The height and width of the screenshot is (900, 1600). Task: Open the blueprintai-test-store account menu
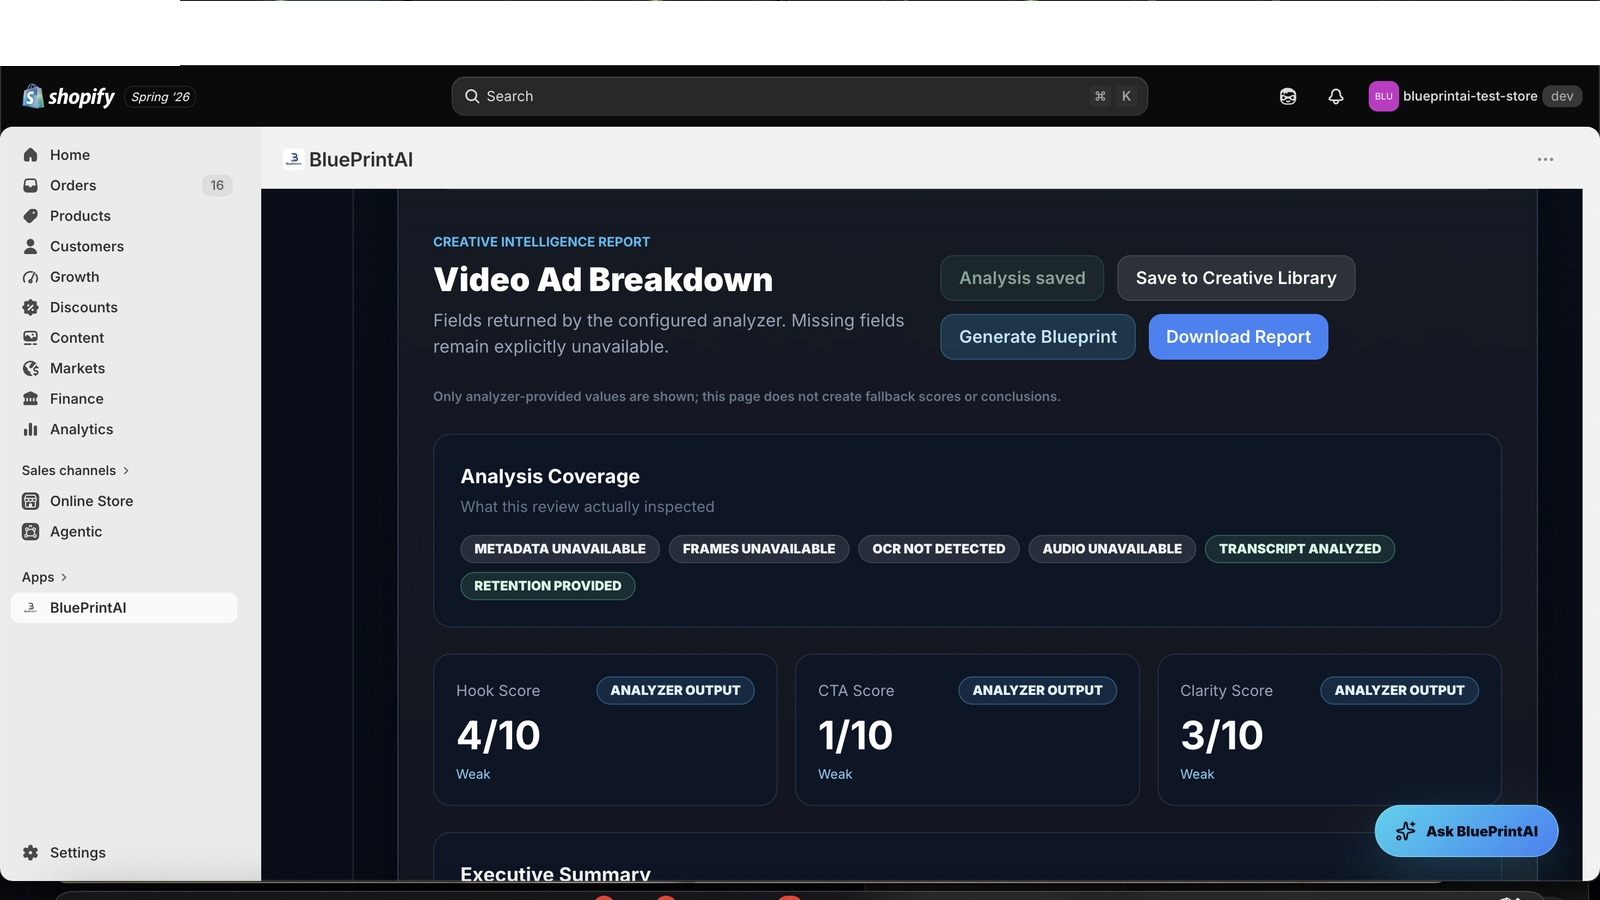click(x=1474, y=96)
